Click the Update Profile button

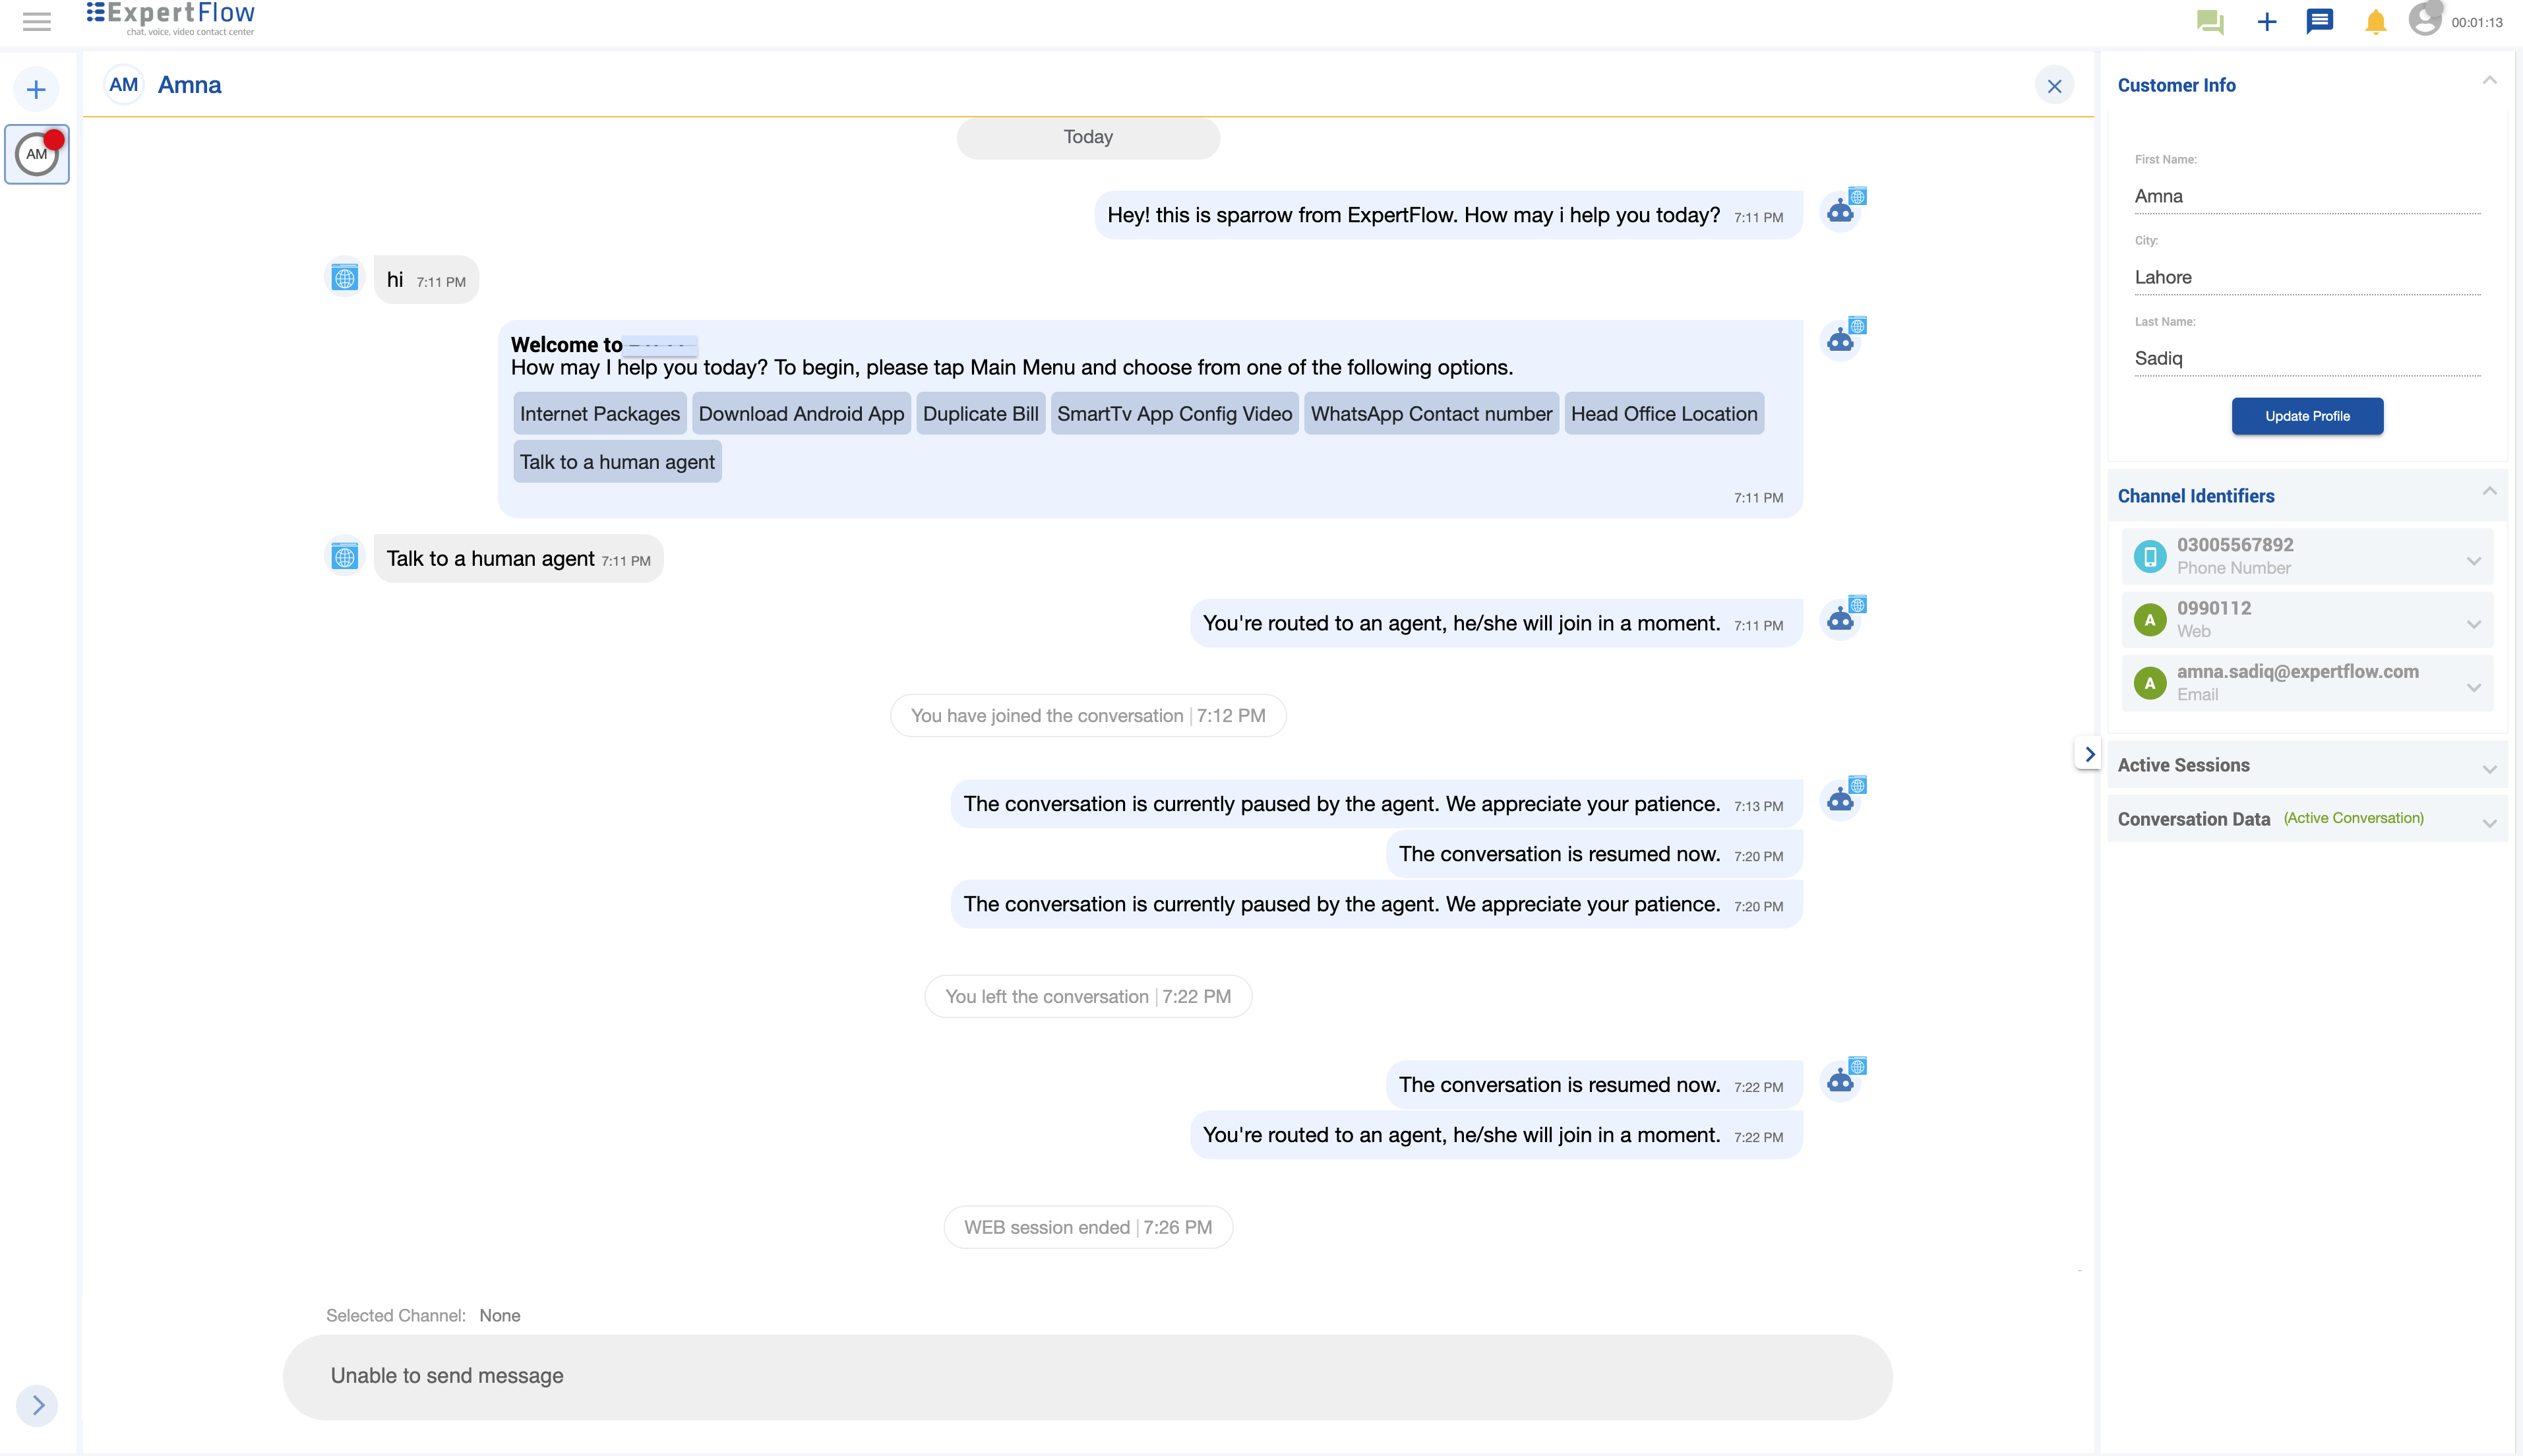2306,416
